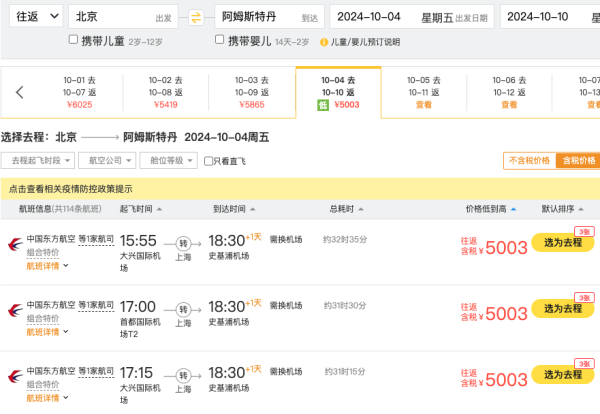Click 首都国际机场T2 airport text
Viewport: 600px width, 414px height.
140,328
